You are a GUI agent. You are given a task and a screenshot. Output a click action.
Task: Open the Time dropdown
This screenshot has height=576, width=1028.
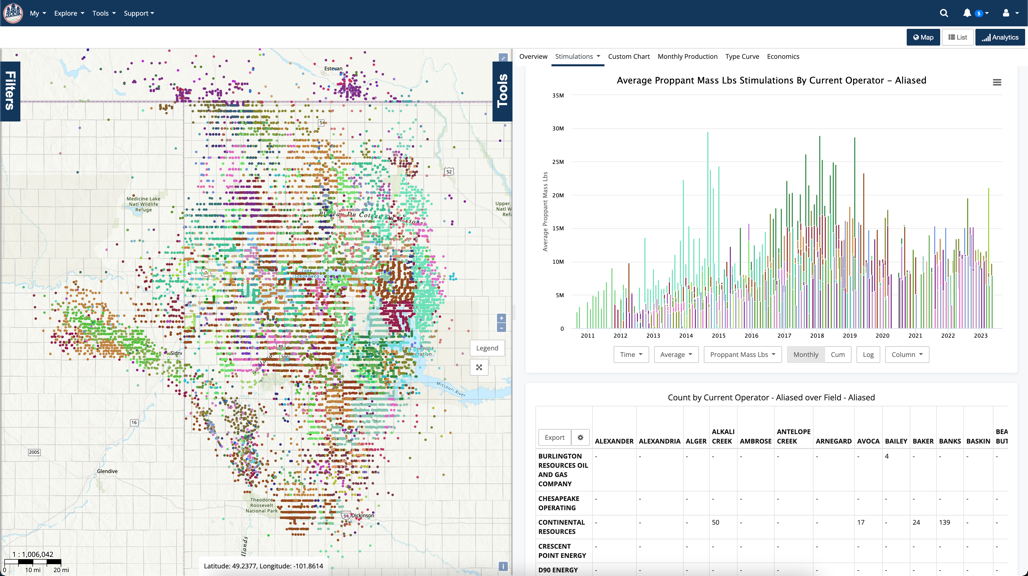click(x=630, y=354)
